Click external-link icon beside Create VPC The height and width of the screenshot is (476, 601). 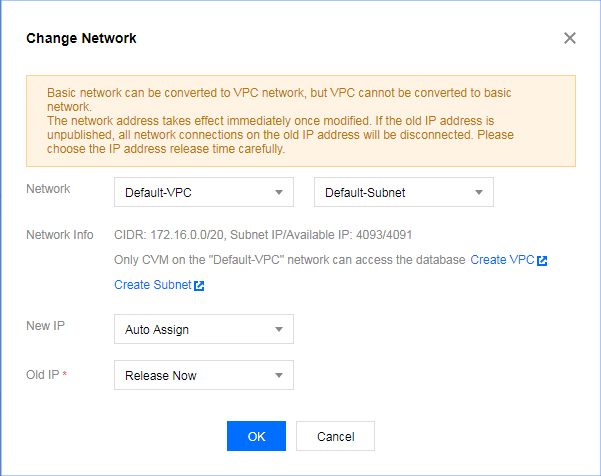click(x=542, y=261)
